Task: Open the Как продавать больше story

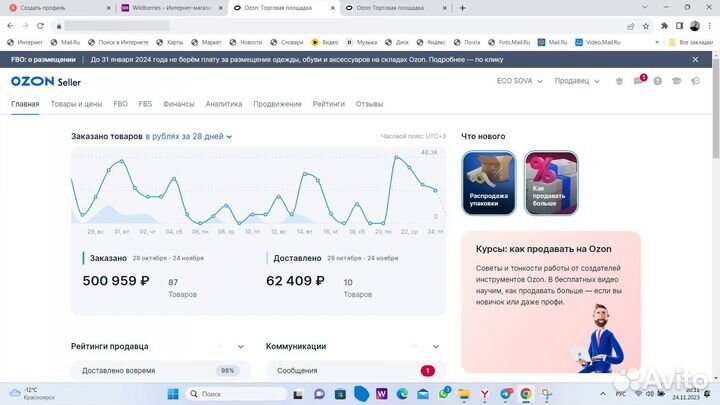Action: click(x=551, y=183)
